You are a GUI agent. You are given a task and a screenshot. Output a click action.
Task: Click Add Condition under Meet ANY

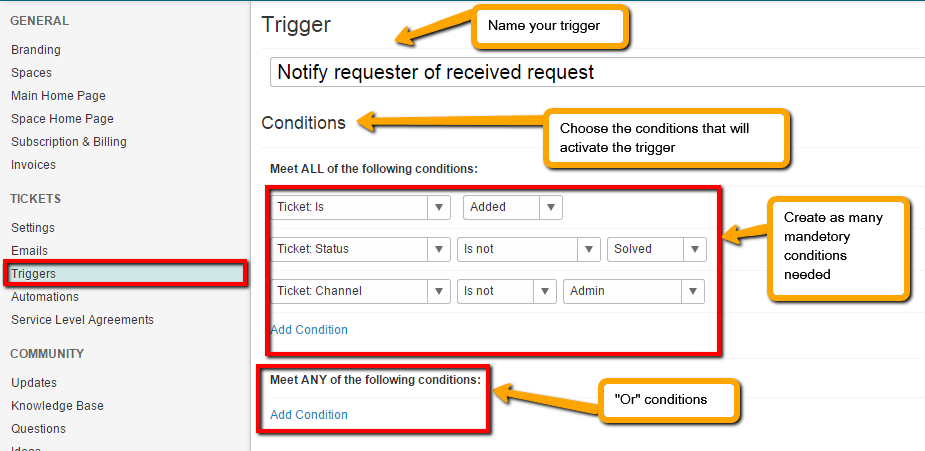[309, 415]
